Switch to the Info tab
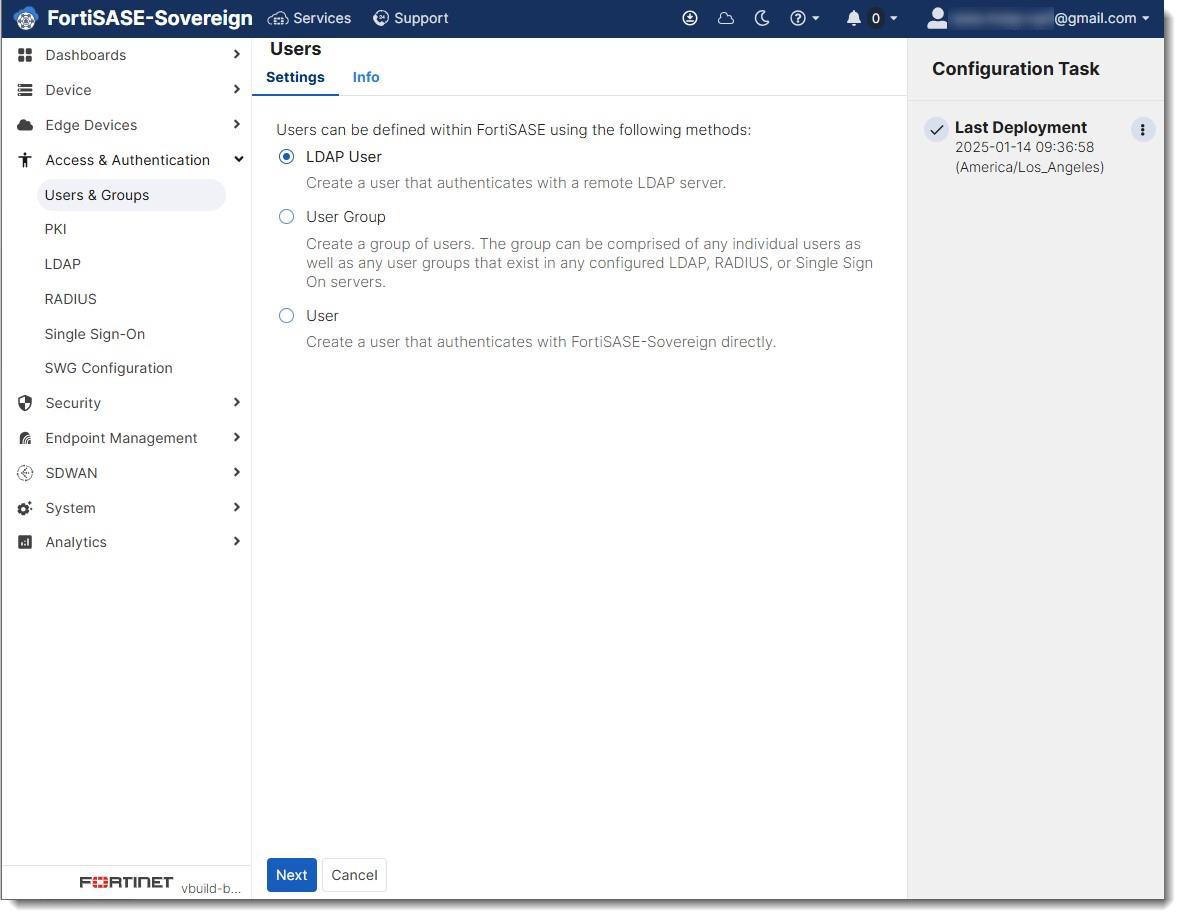The image size is (1183, 919). click(367, 78)
